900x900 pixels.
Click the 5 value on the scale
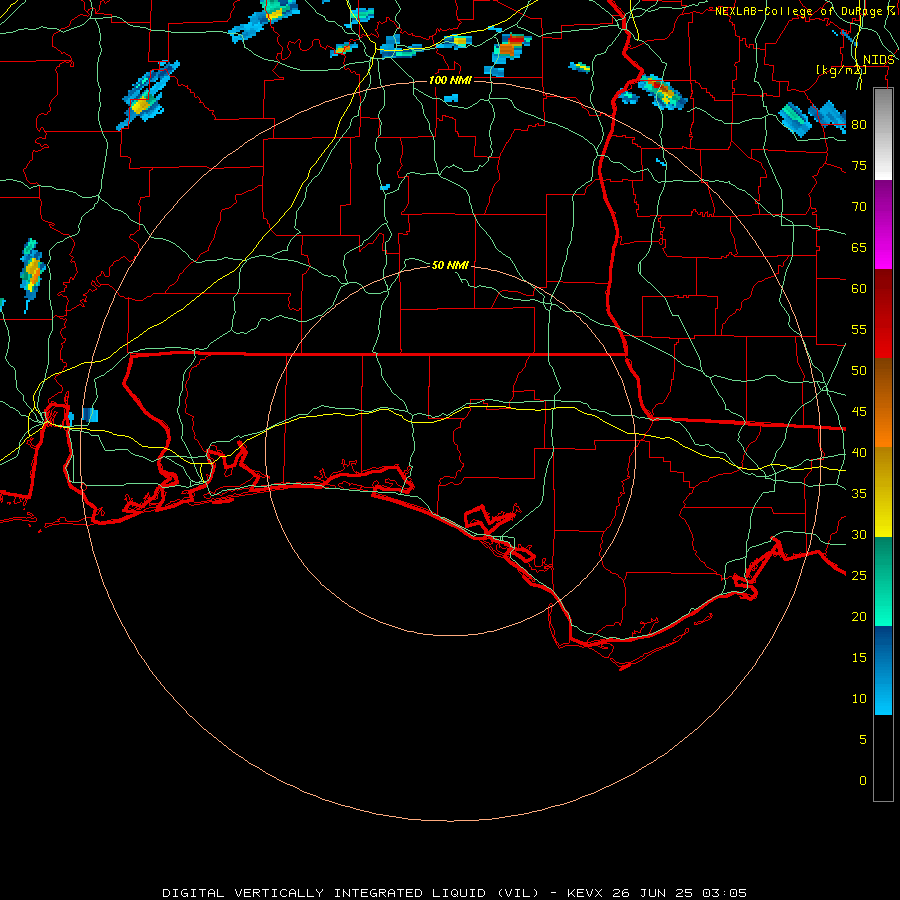[x=863, y=739]
